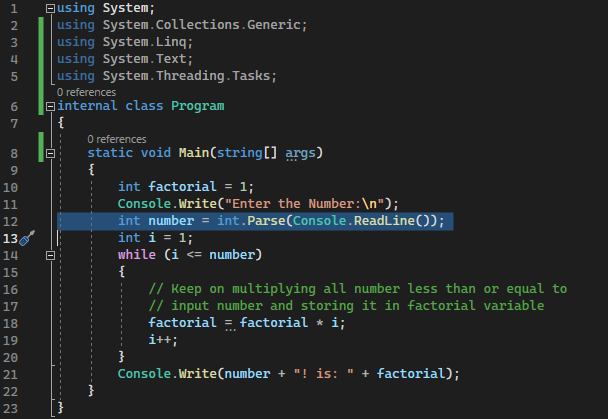Open 0 references above Main method

[x=117, y=139]
